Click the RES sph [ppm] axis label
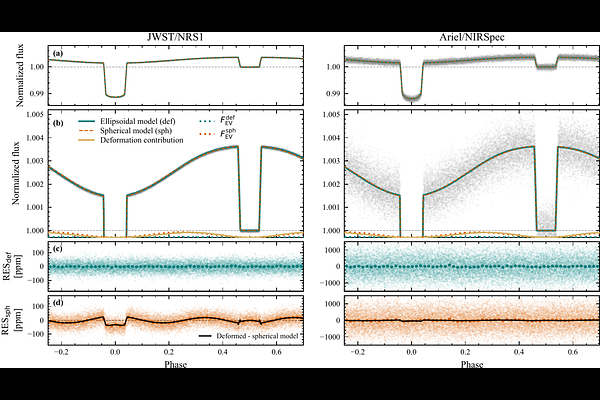Image resolution: width=600 pixels, height=400 pixels. (x=11, y=320)
